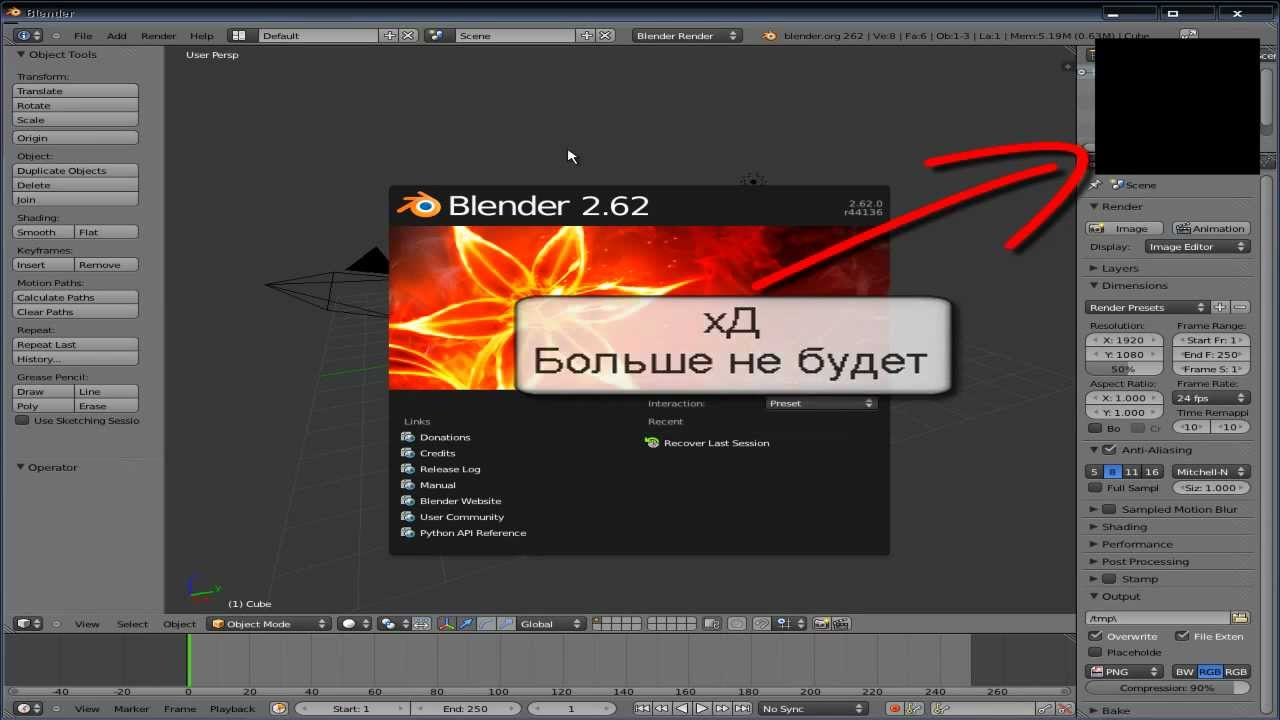The height and width of the screenshot is (720, 1280).
Task: Jump to timeline start frame
Action: 642,708
